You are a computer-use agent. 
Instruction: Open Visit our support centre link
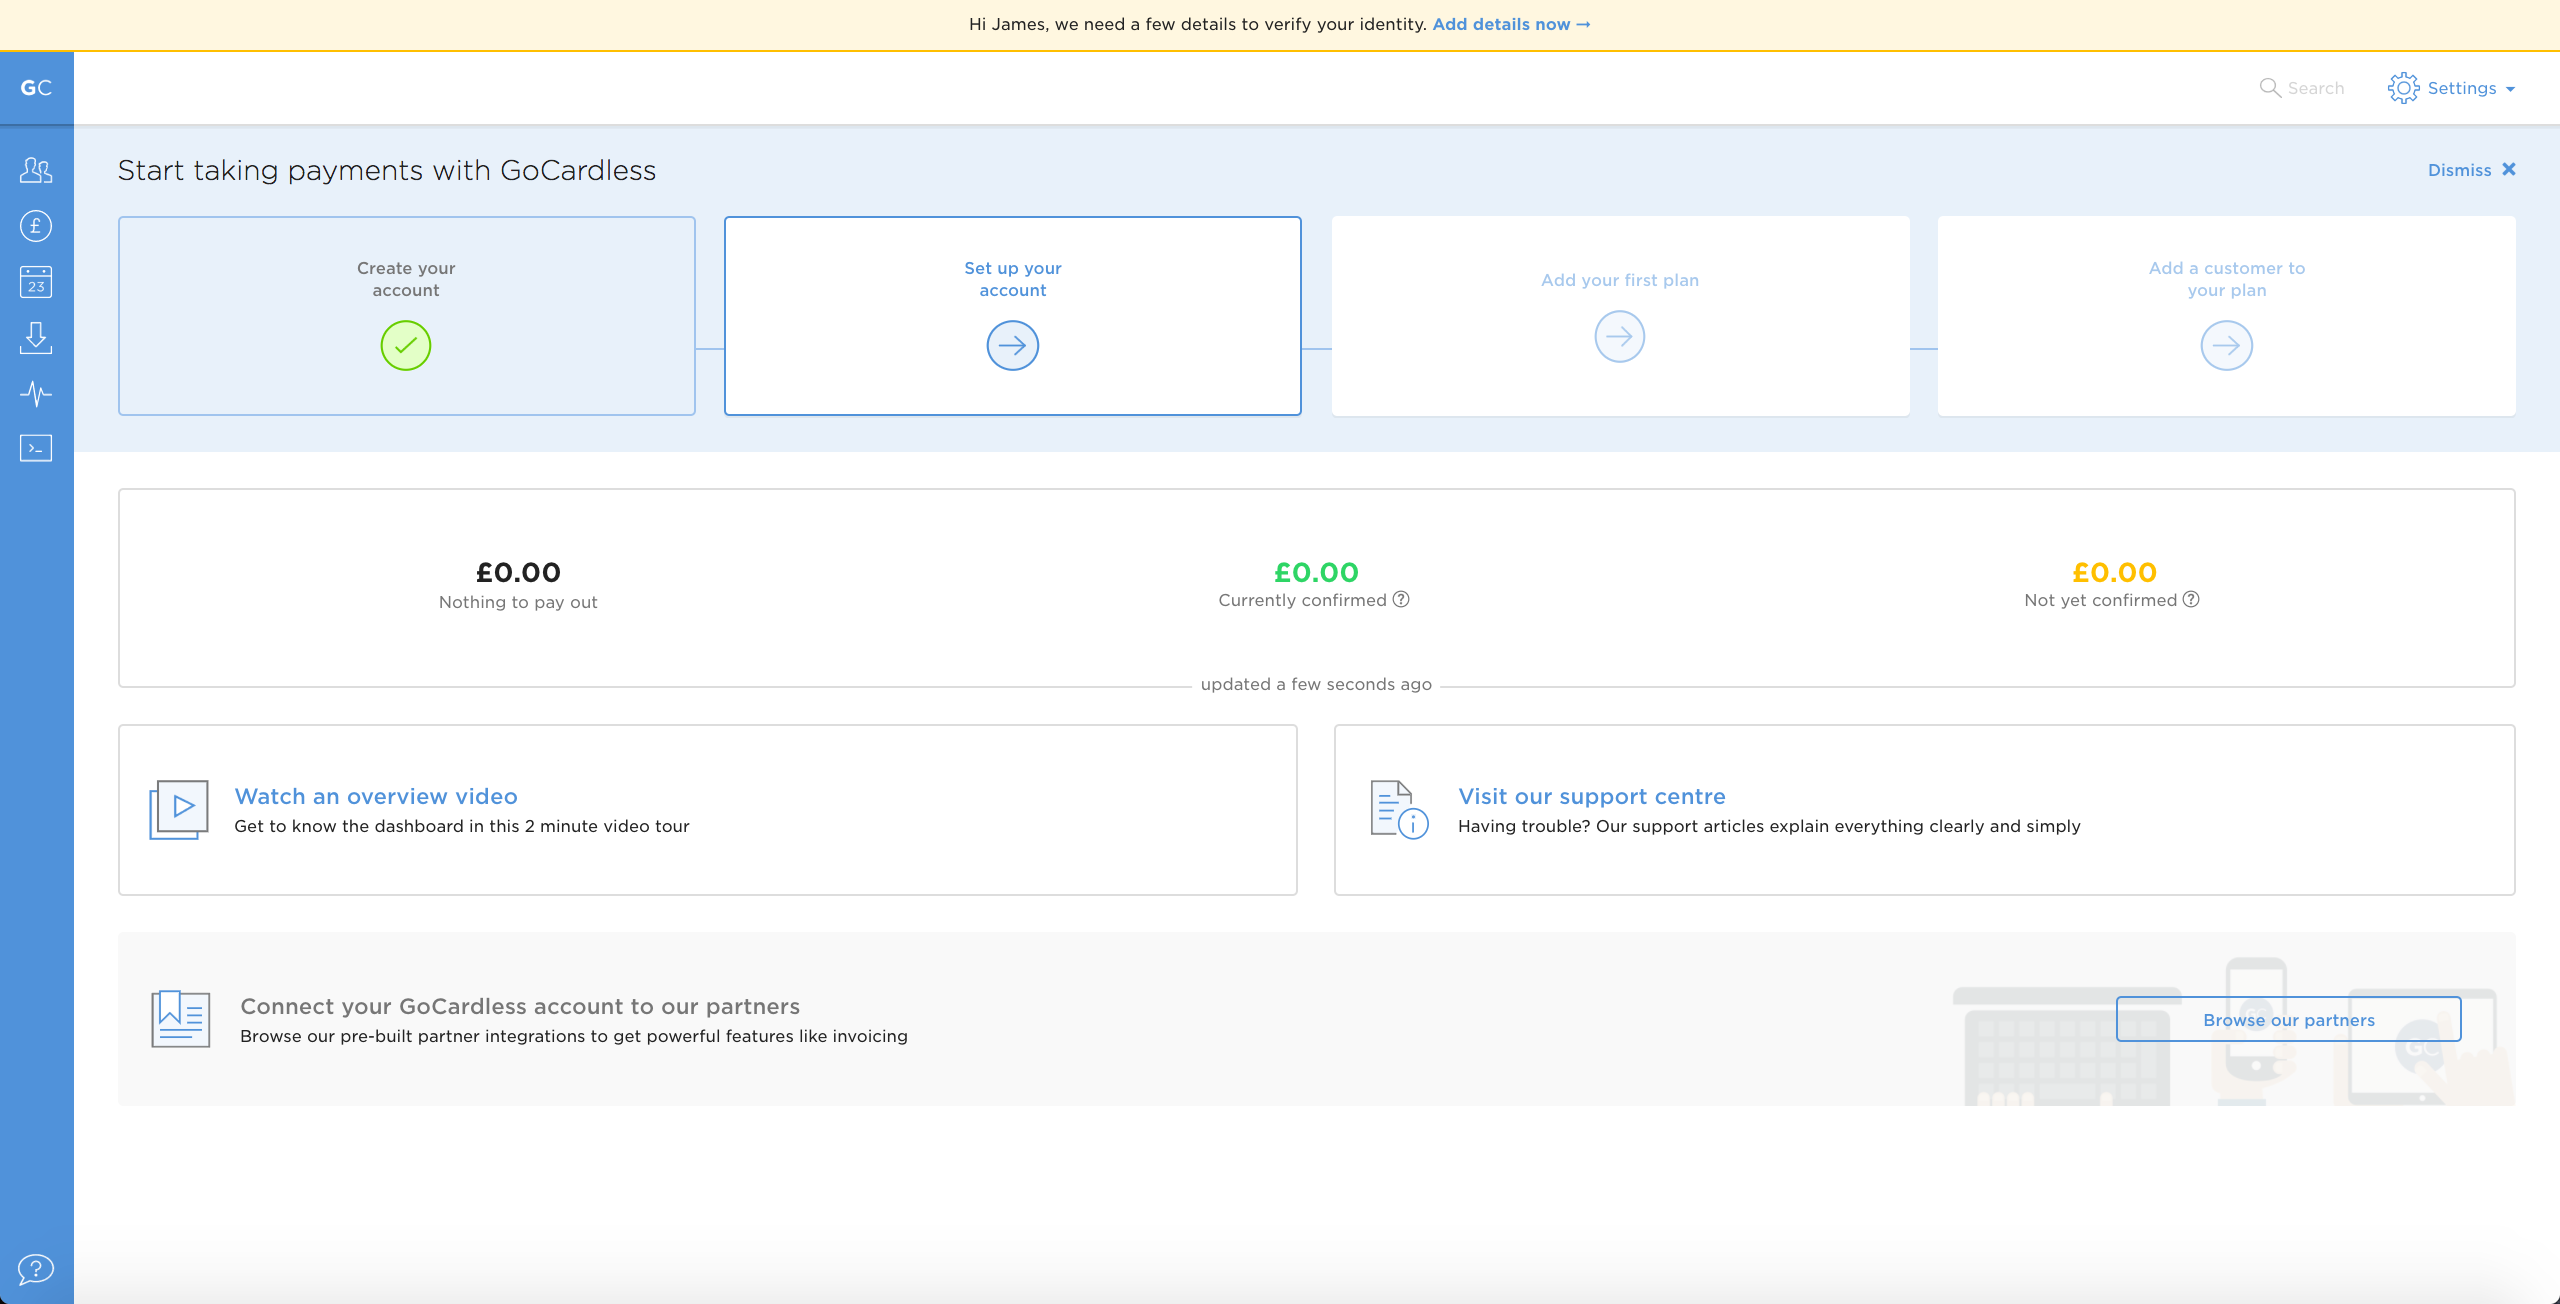pyautogui.click(x=1591, y=796)
